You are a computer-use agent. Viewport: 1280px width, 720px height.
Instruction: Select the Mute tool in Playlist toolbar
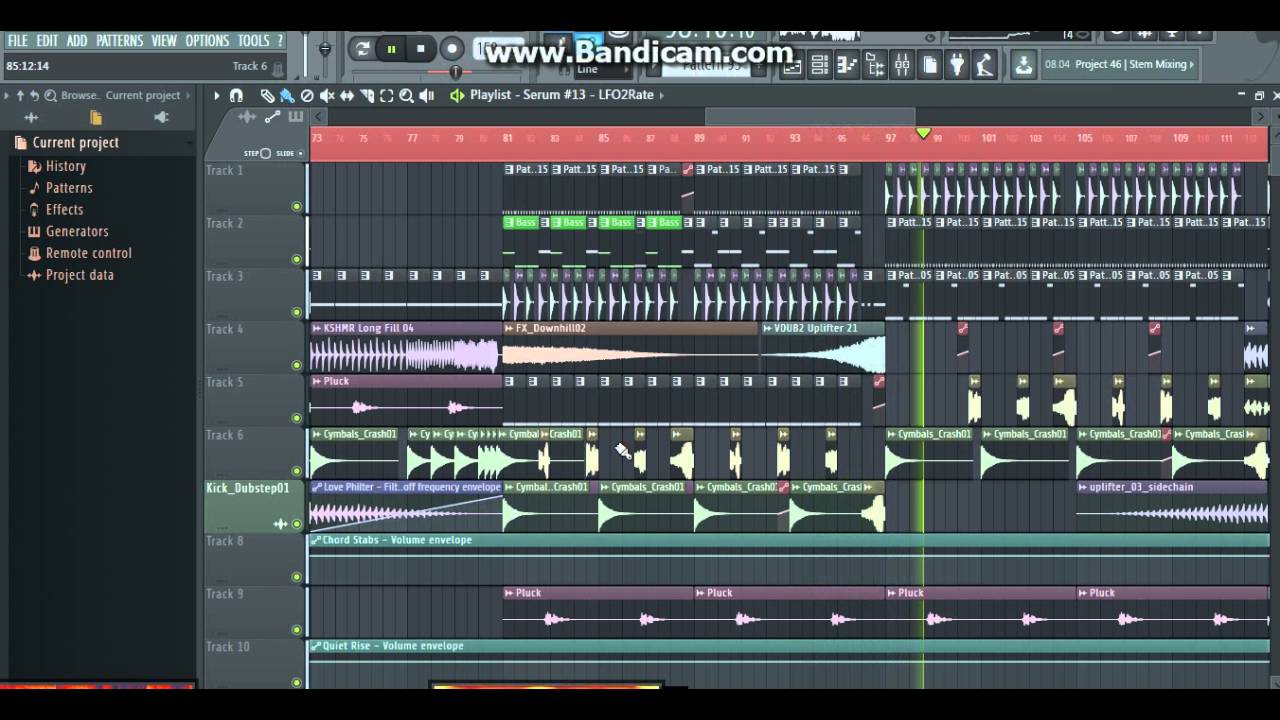coord(327,95)
